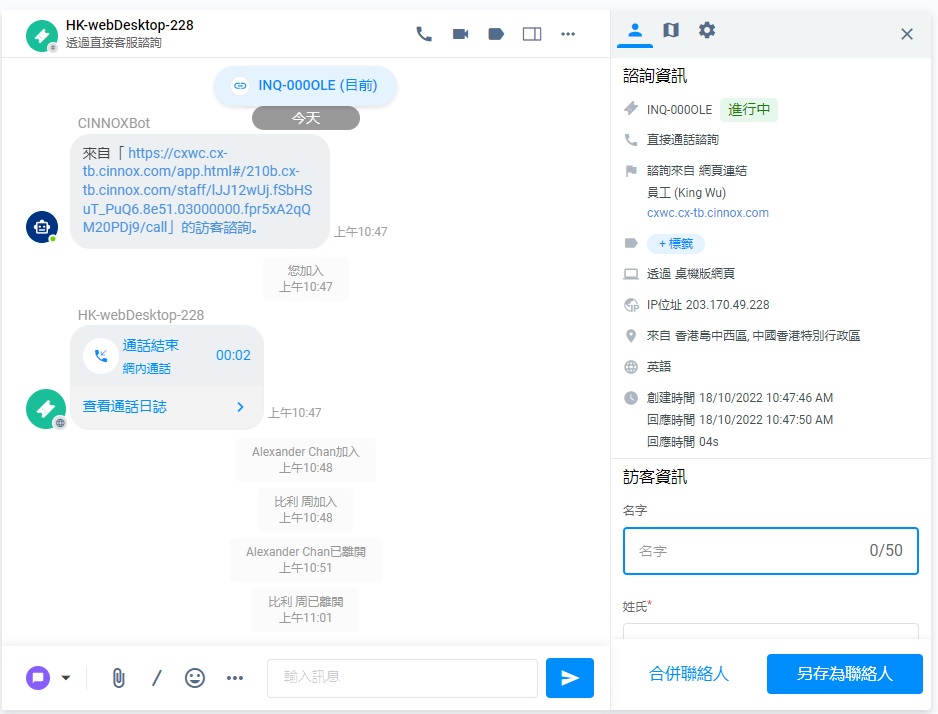
Task: Focus the 輸入訊息 message input
Action: tap(402, 678)
